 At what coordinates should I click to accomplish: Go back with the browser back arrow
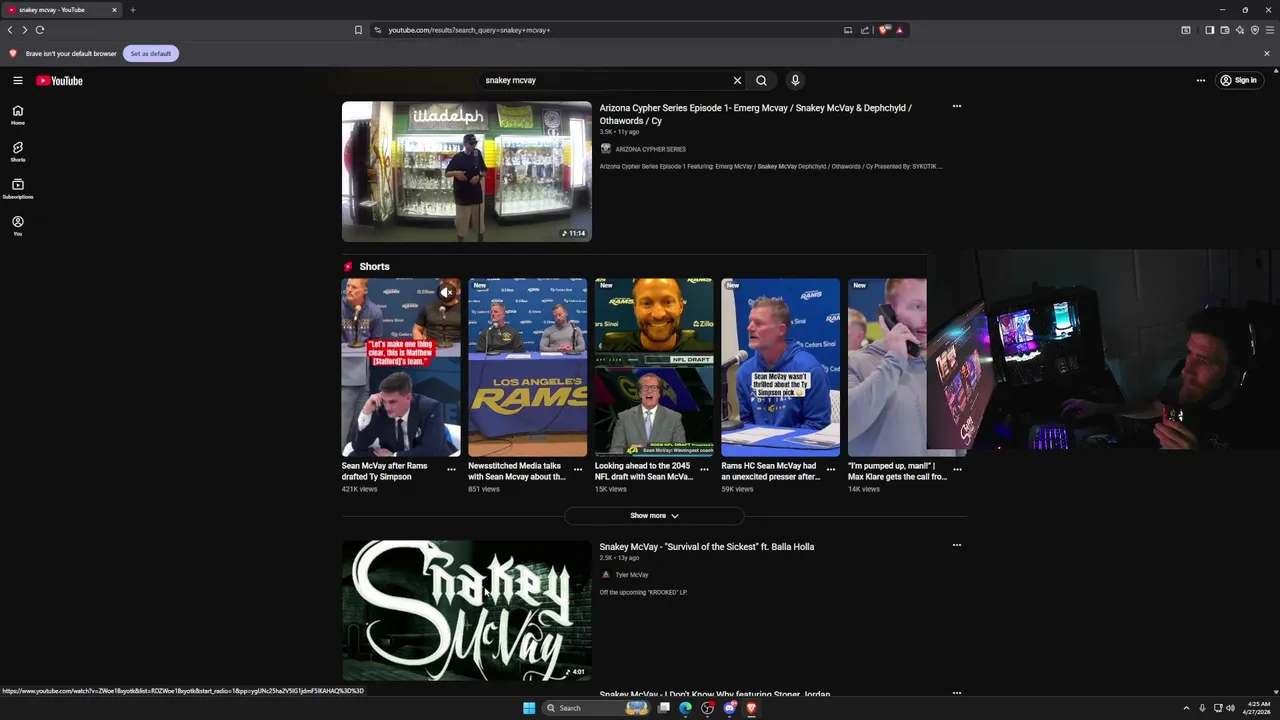pyautogui.click(x=10, y=30)
